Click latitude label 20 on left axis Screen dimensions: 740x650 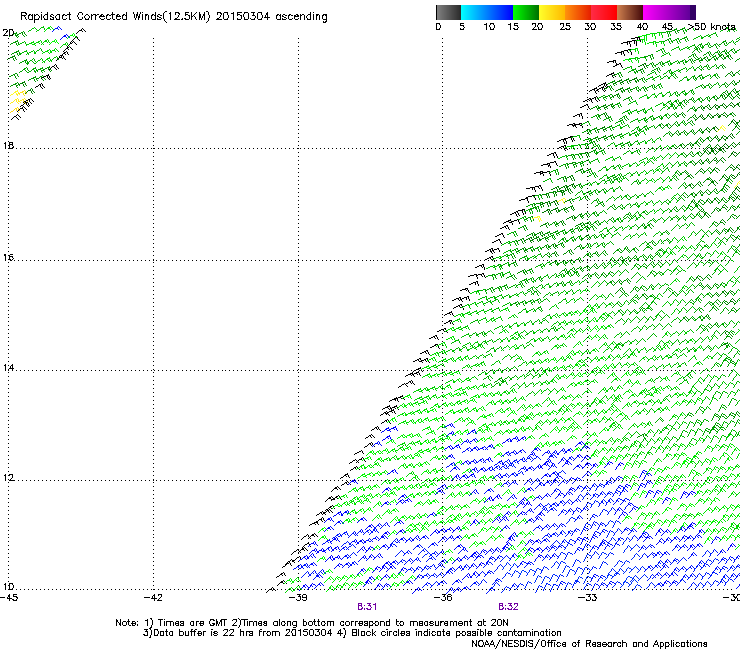point(8,33)
